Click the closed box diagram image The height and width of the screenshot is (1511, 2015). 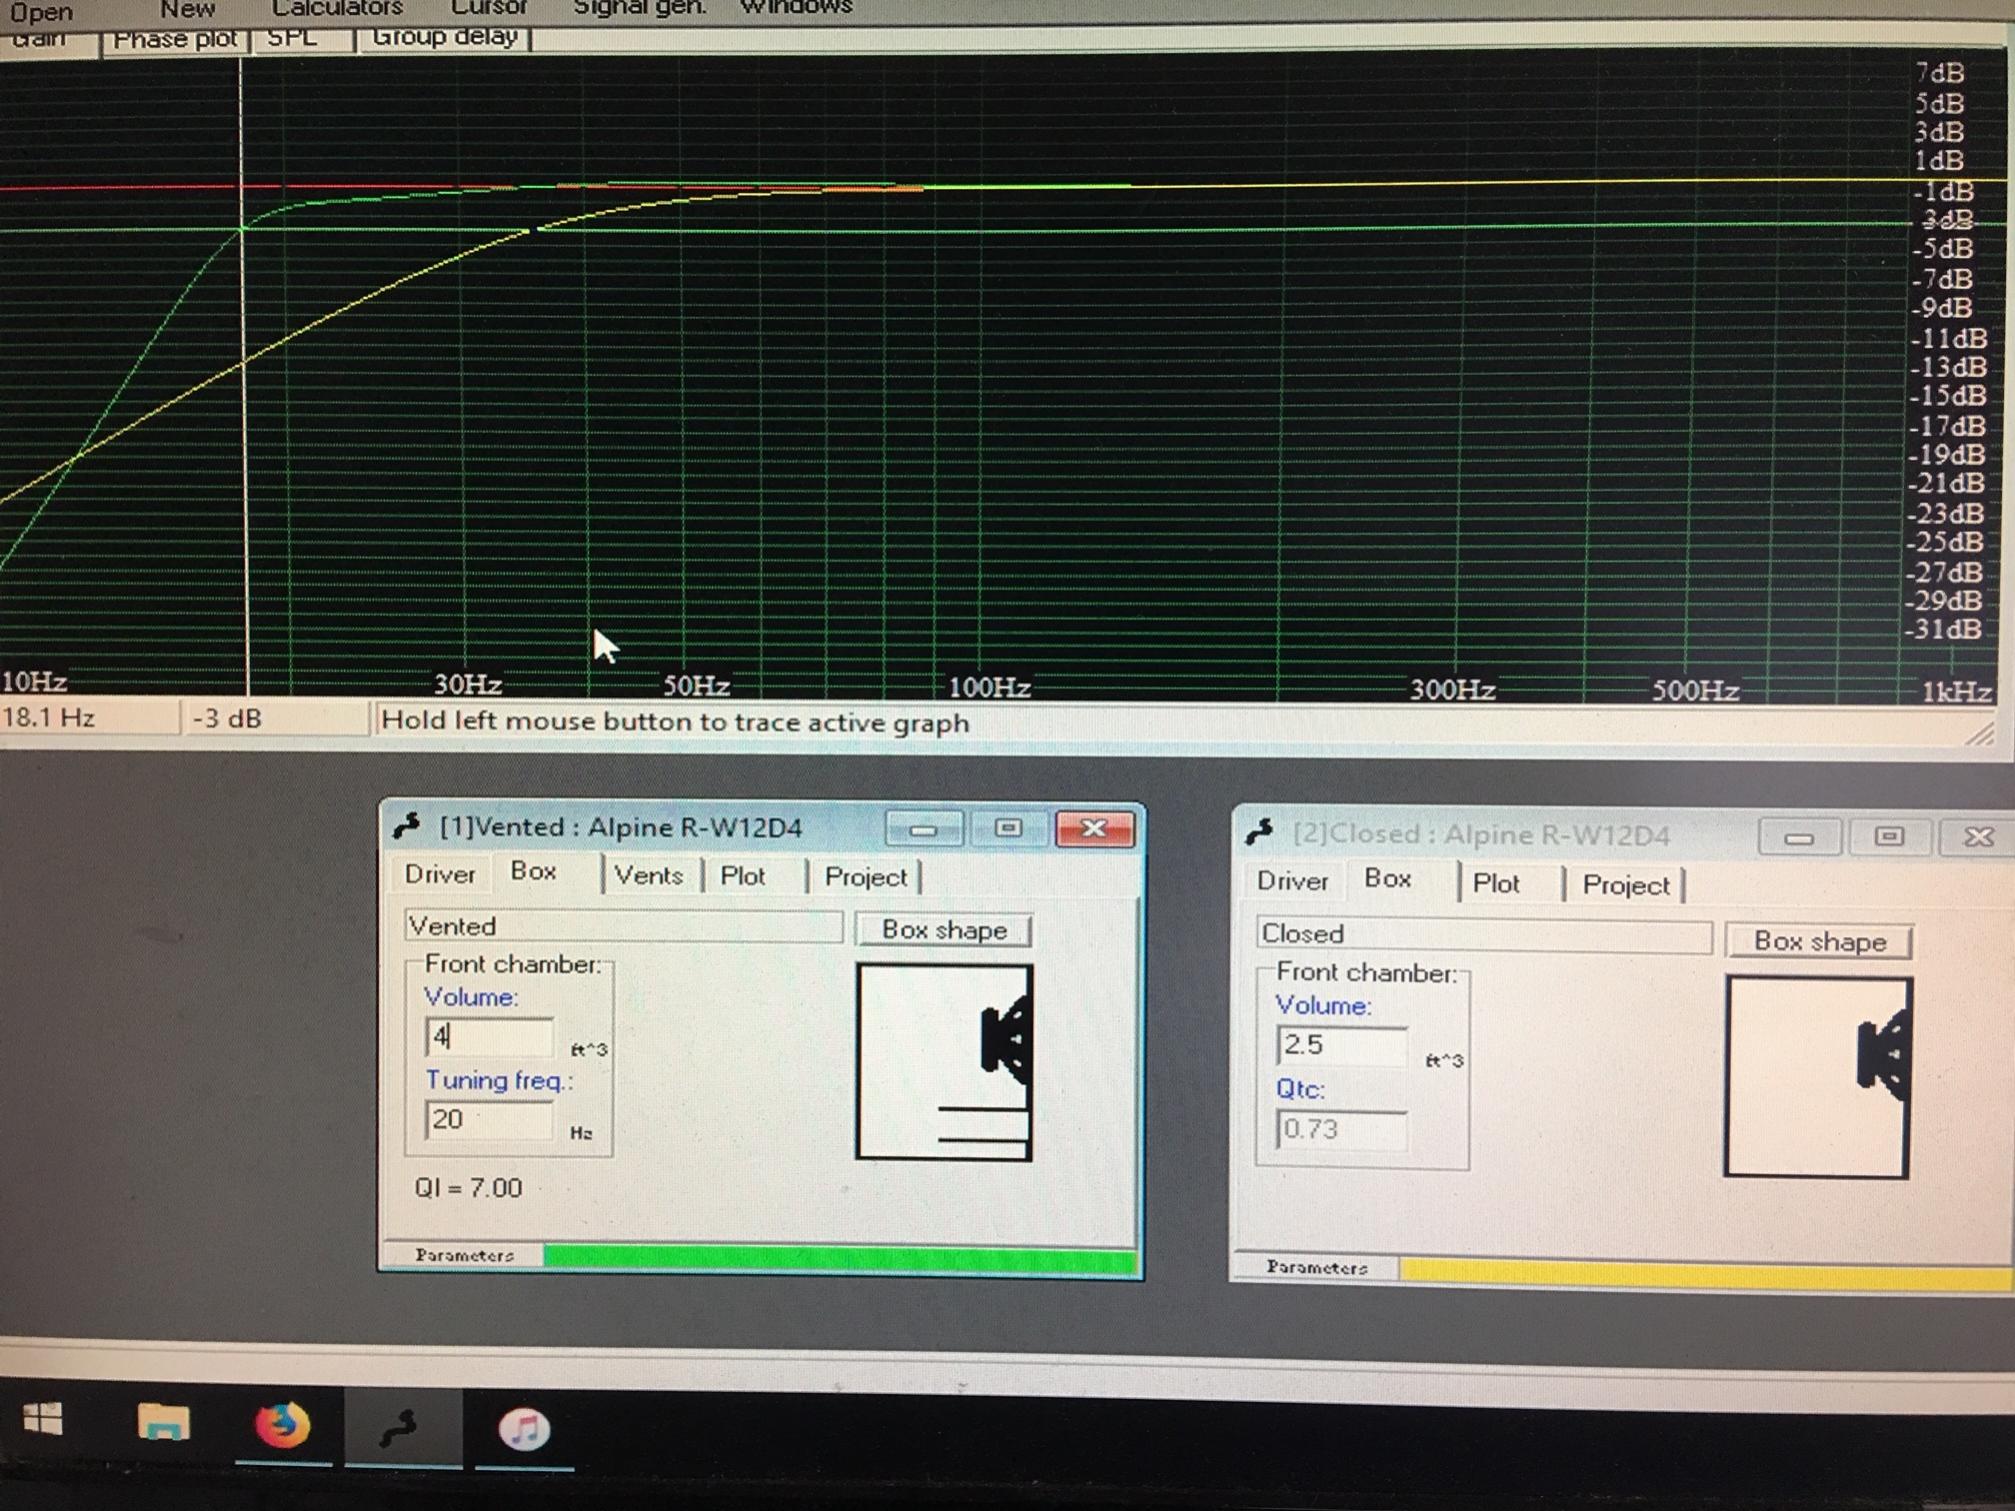point(1818,1076)
